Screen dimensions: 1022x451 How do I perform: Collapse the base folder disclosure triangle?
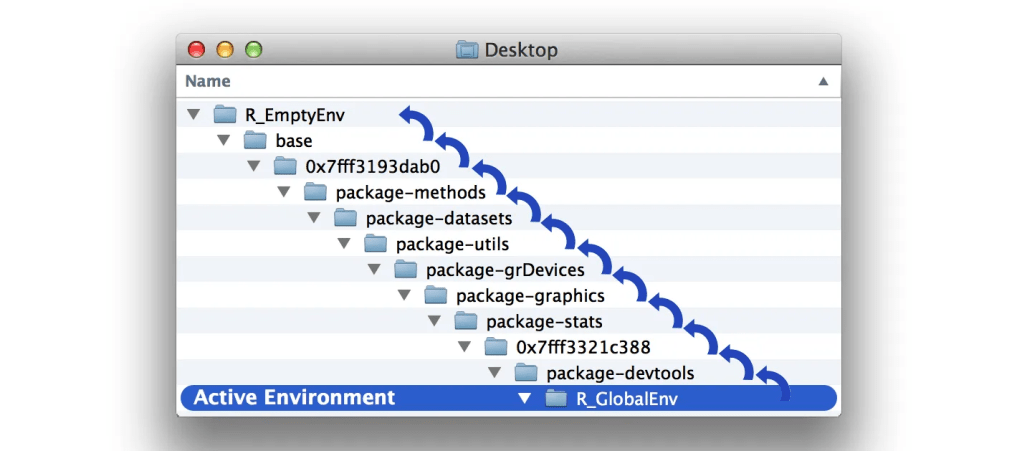click(x=223, y=140)
